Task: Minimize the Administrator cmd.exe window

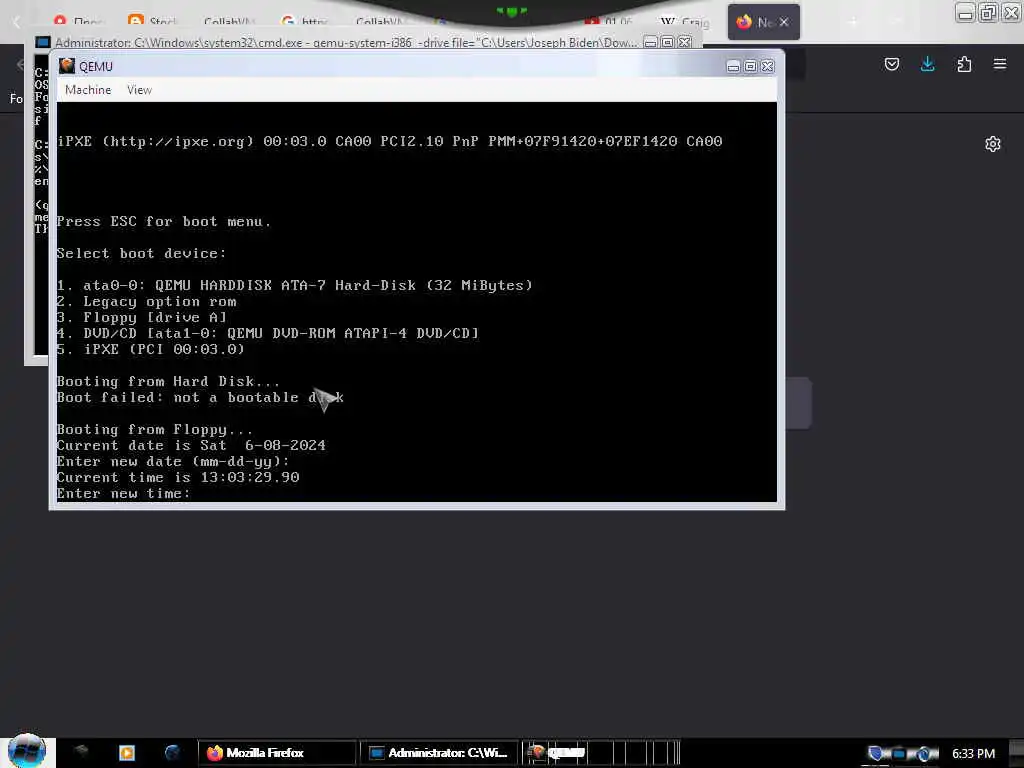Action: coord(650,42)
